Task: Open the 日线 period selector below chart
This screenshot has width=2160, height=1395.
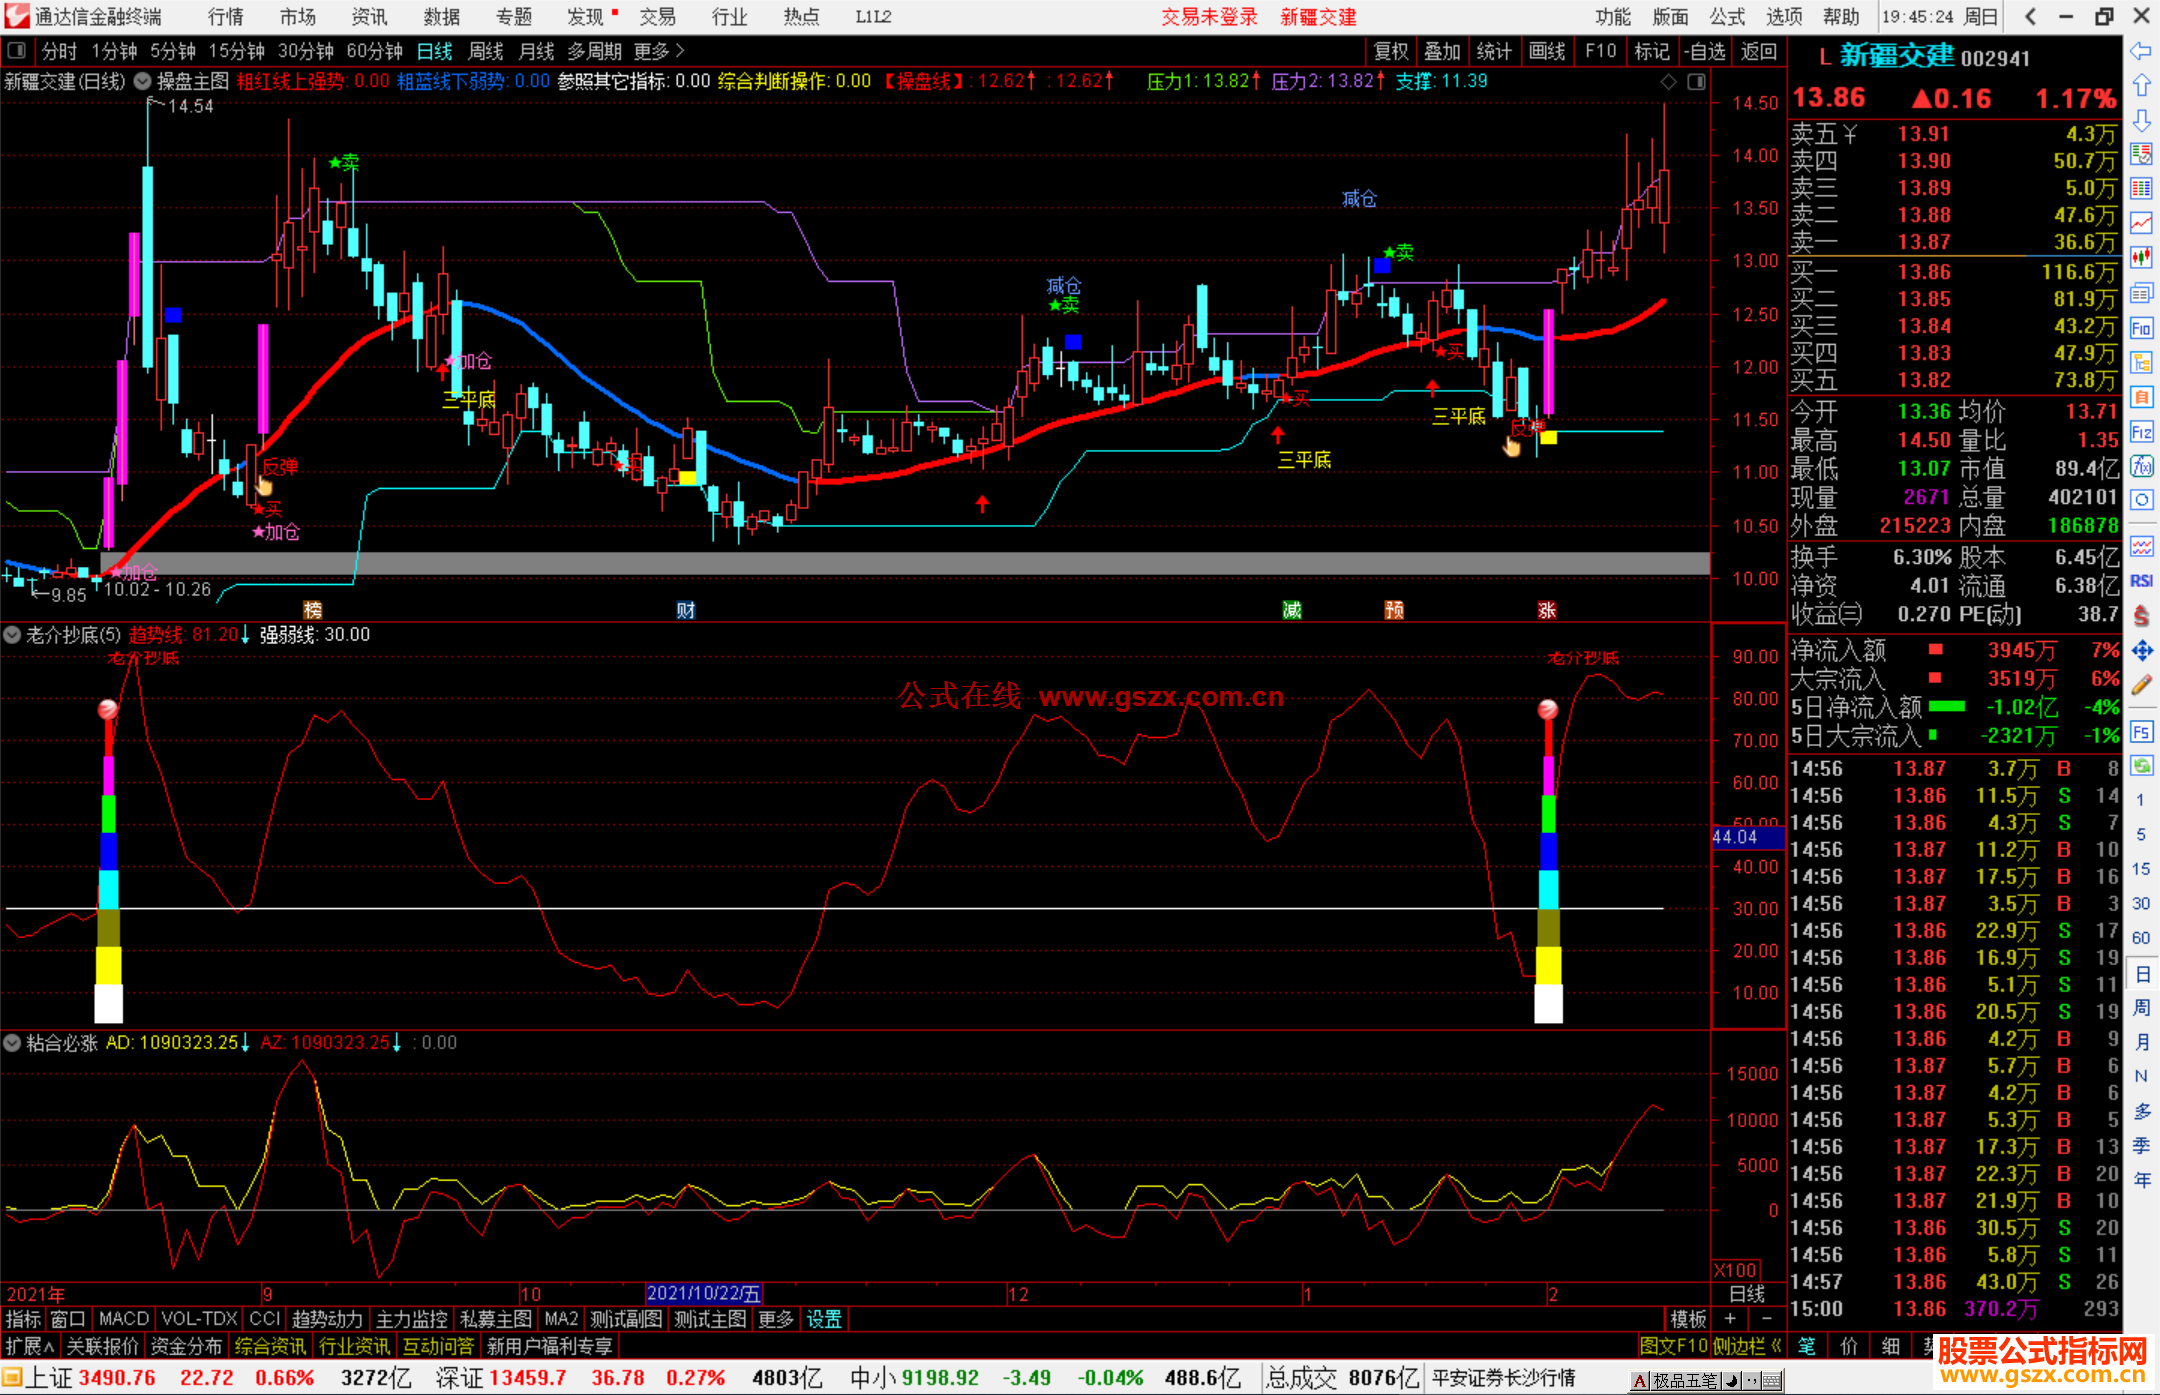Action: [x=1748, y=1294]
